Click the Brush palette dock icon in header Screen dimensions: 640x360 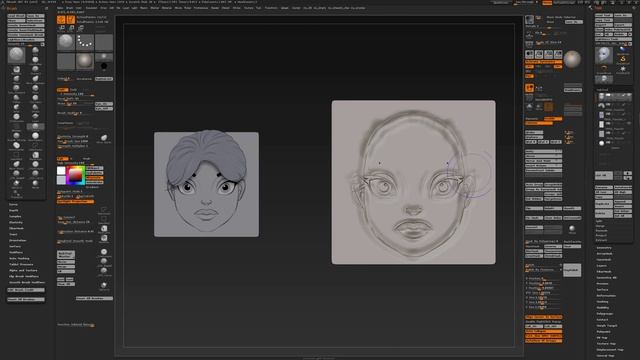point(46,8)
